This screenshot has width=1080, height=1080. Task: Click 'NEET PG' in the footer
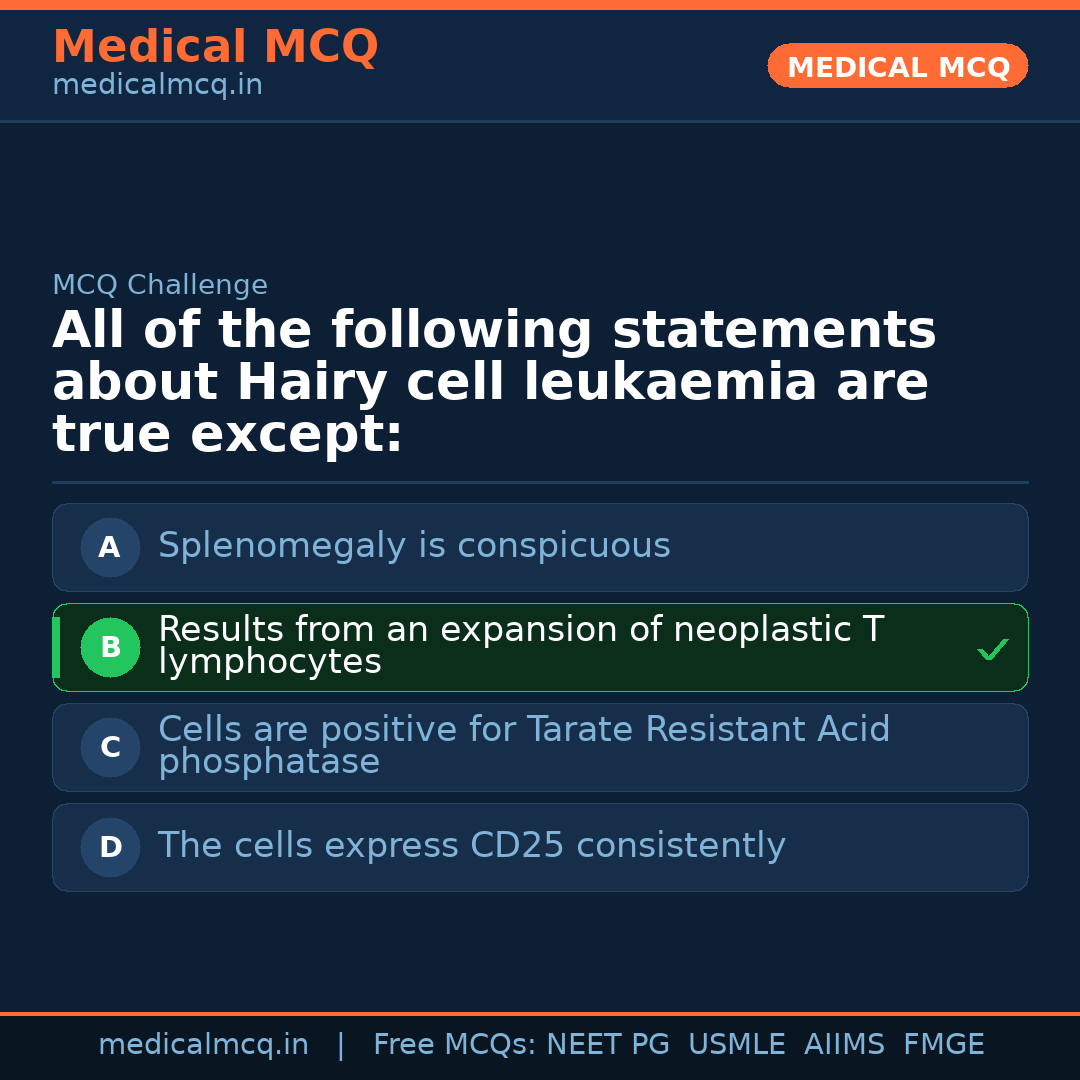pos(608,1045)
